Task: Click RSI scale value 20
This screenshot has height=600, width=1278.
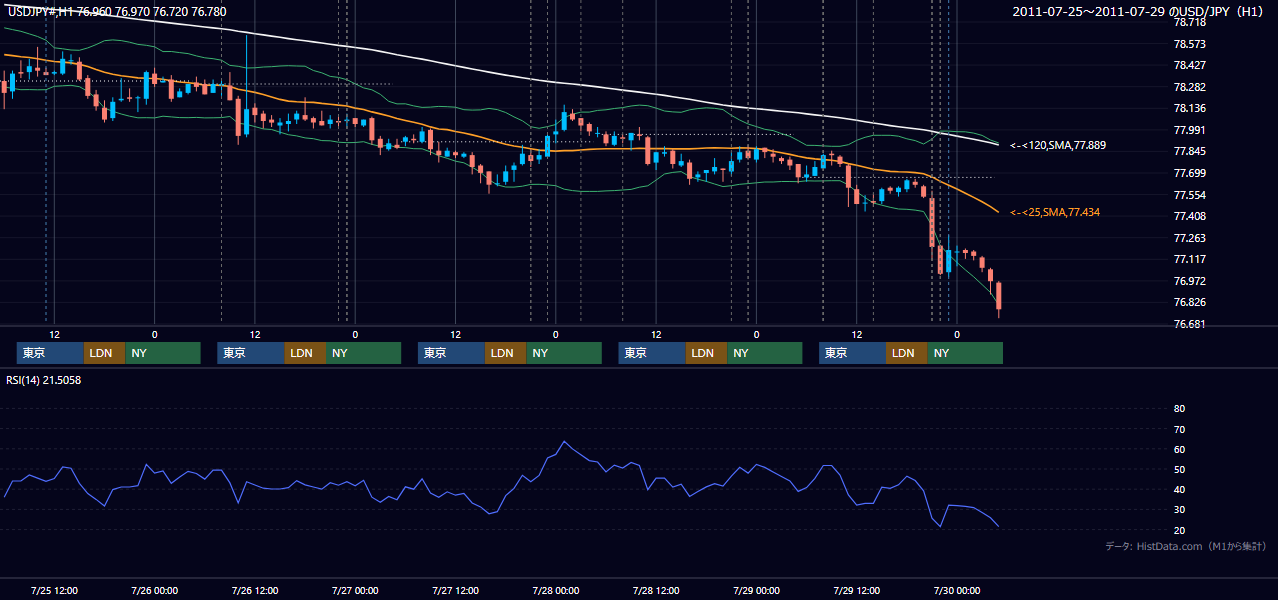Action: [x=1179, y=530]
